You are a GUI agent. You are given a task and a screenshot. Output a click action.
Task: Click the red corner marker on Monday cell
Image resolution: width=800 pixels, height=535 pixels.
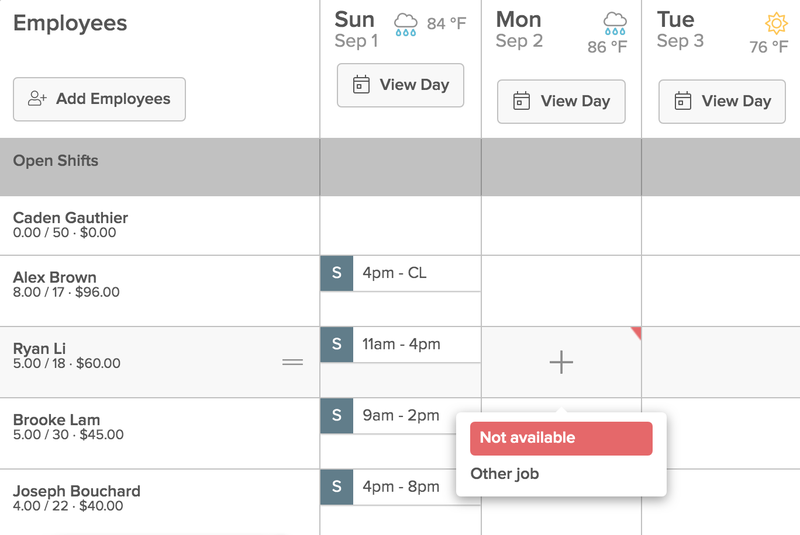(637, 332)
